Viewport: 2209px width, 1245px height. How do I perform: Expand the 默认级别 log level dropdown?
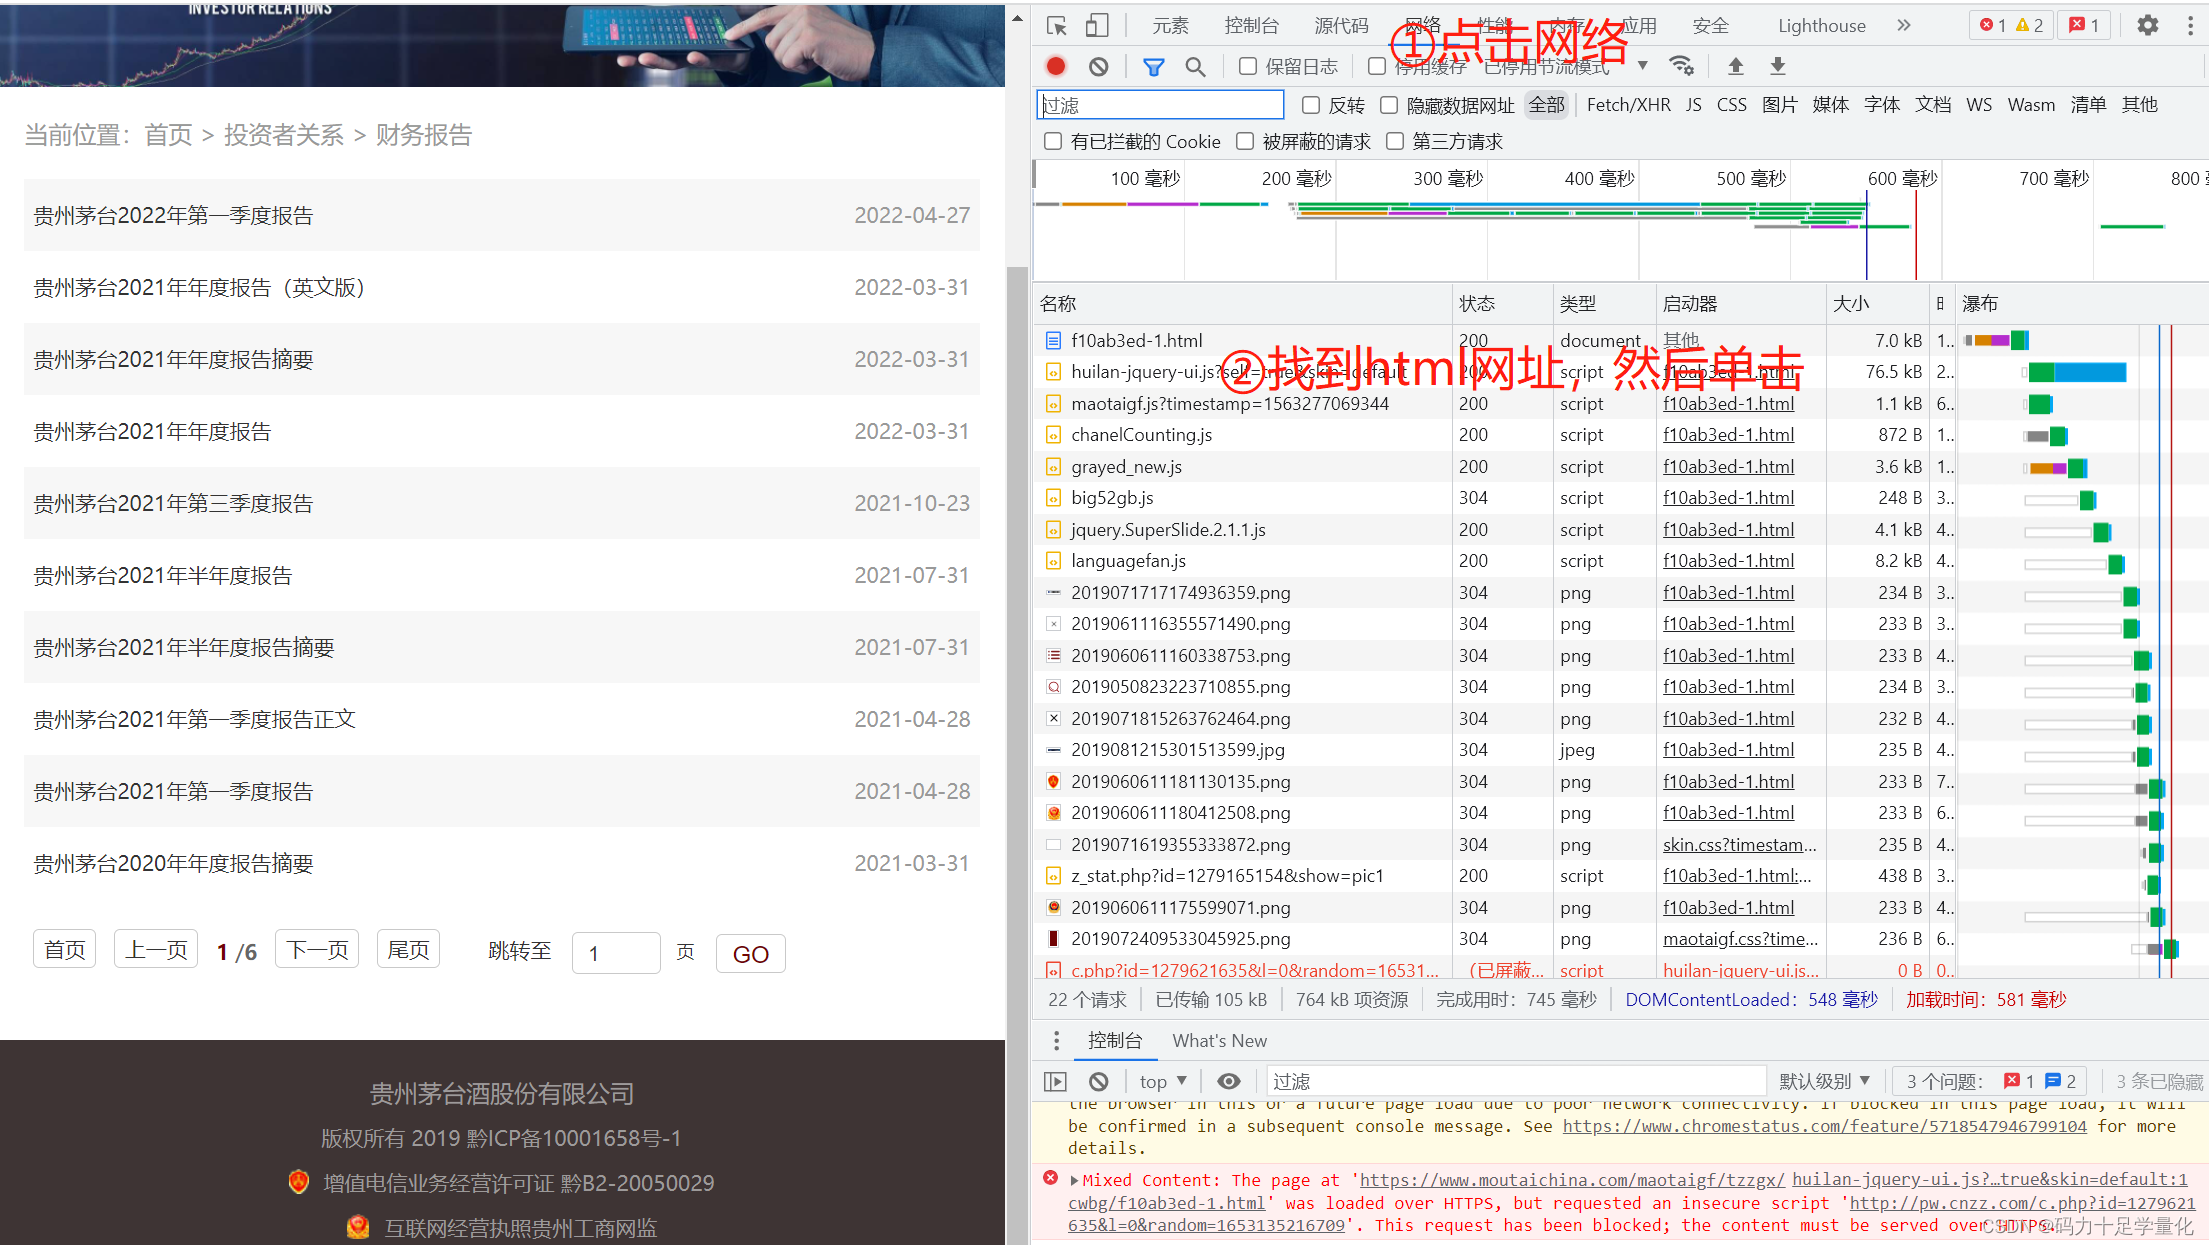tap(1824, 1081)
